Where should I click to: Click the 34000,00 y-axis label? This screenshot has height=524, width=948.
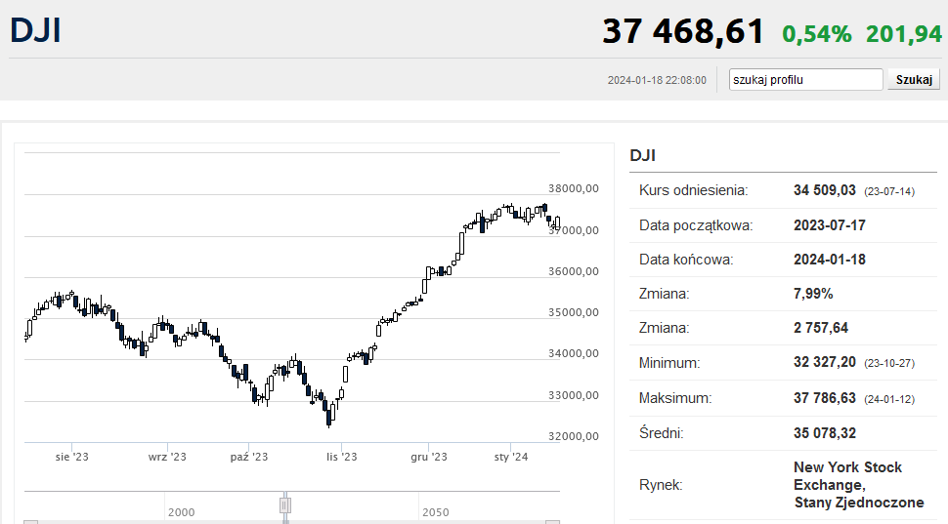[x=573, y=354]
